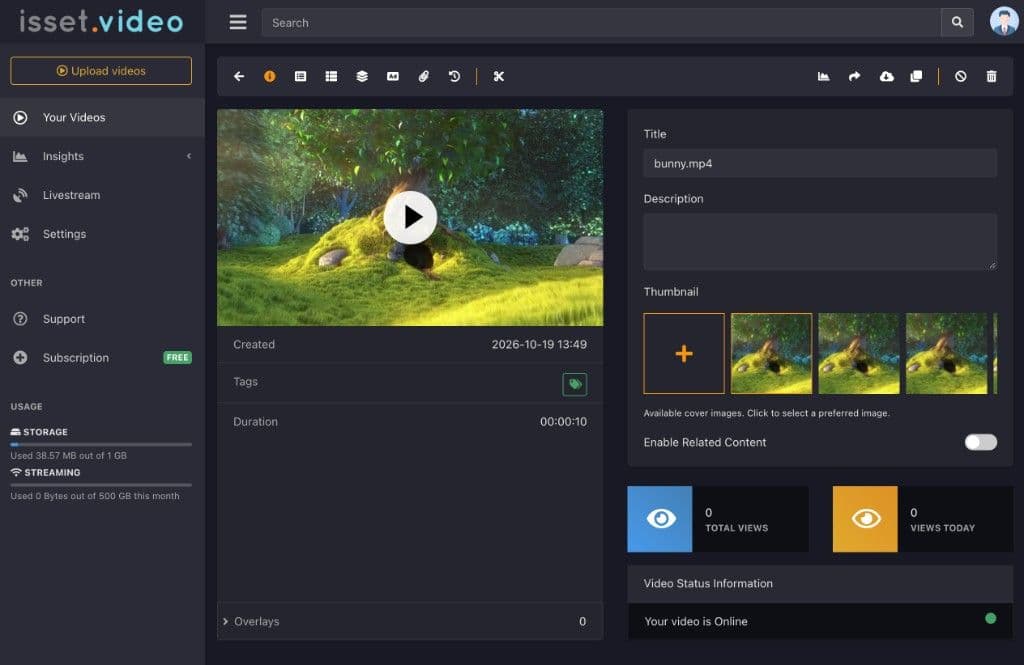The image size is (1024, 665).
Task: Click the storage usage bar
Action: (x=101, y=444)
